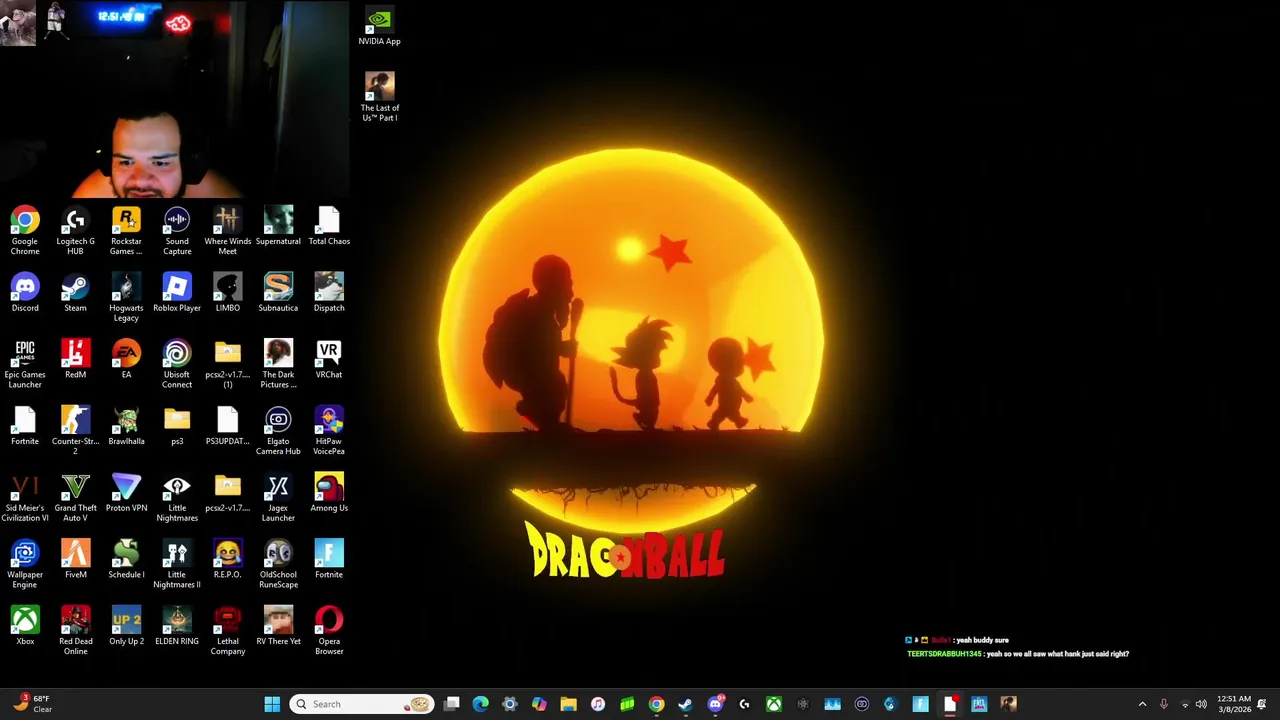Launch Where Winds Meet game shortcut
Viewport: 1280px width, 720px height.
227,231
